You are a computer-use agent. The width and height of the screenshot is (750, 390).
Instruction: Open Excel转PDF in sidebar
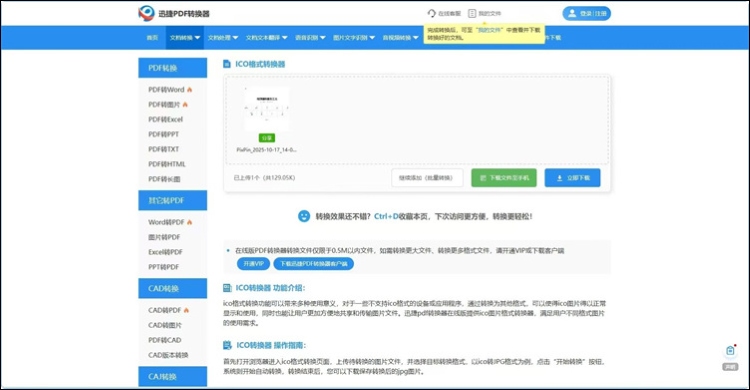coord(165,252)
